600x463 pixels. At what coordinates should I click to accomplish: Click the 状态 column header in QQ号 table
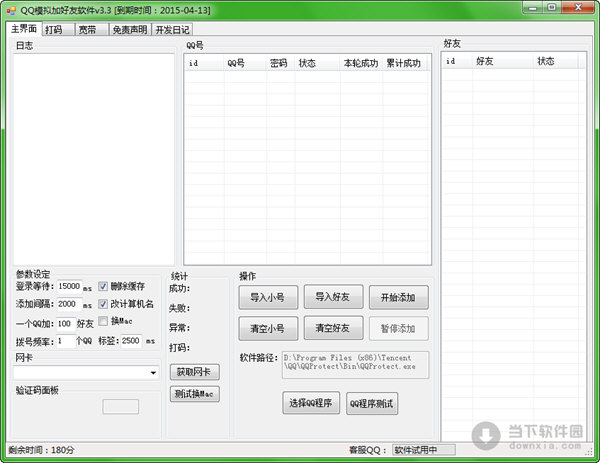[x=317, y=63]
